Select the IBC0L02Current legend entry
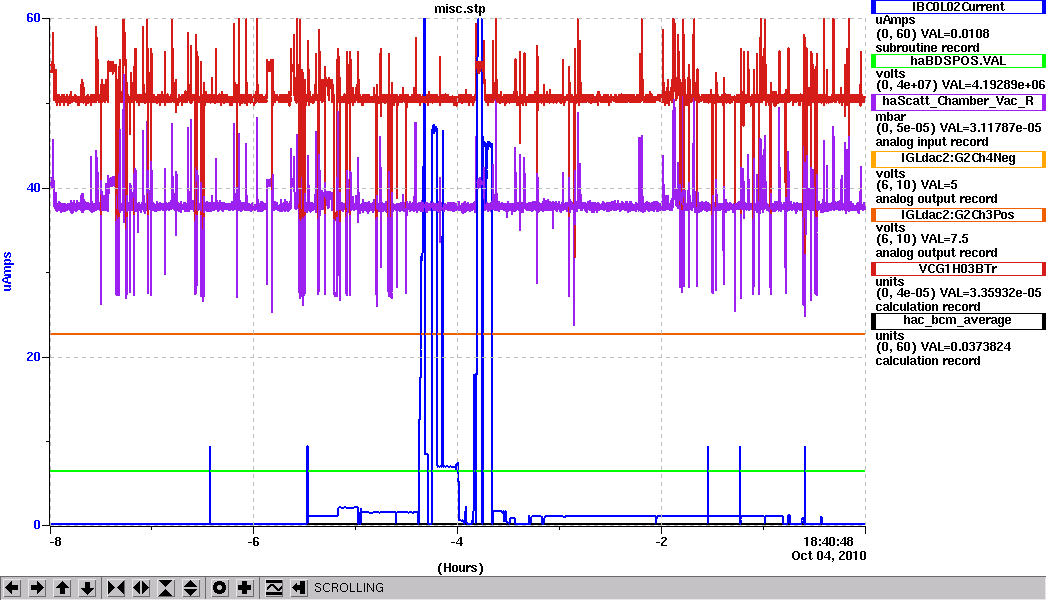Screen dimensions: 1046x600 coord(958,7)
